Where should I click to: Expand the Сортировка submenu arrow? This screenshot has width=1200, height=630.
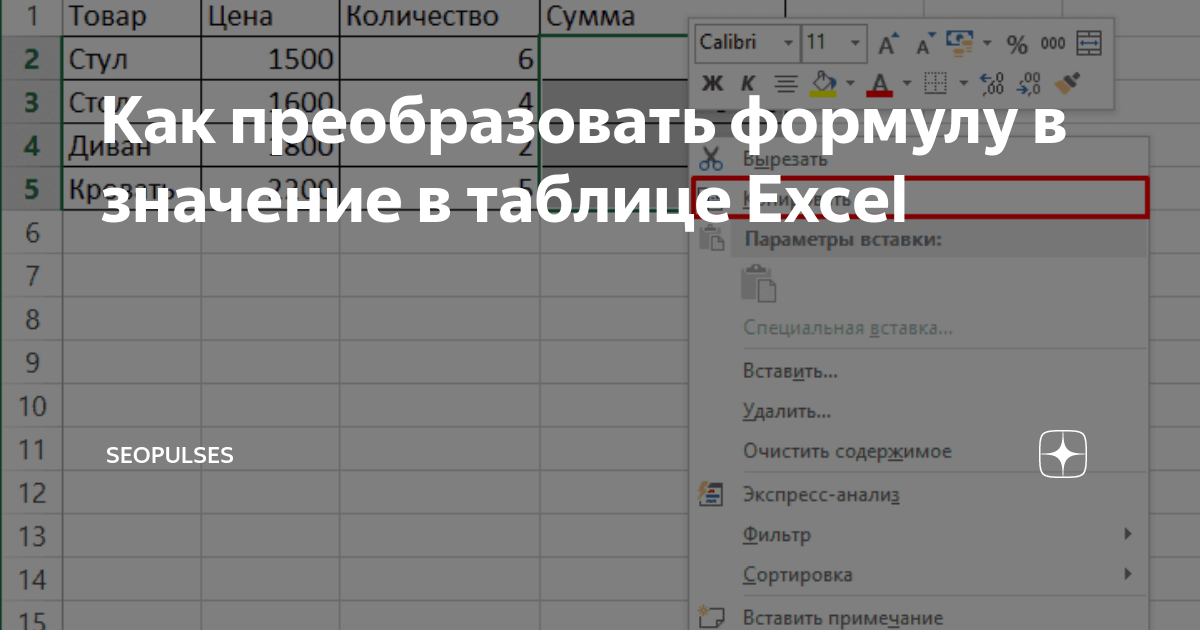pos(1128,574)
